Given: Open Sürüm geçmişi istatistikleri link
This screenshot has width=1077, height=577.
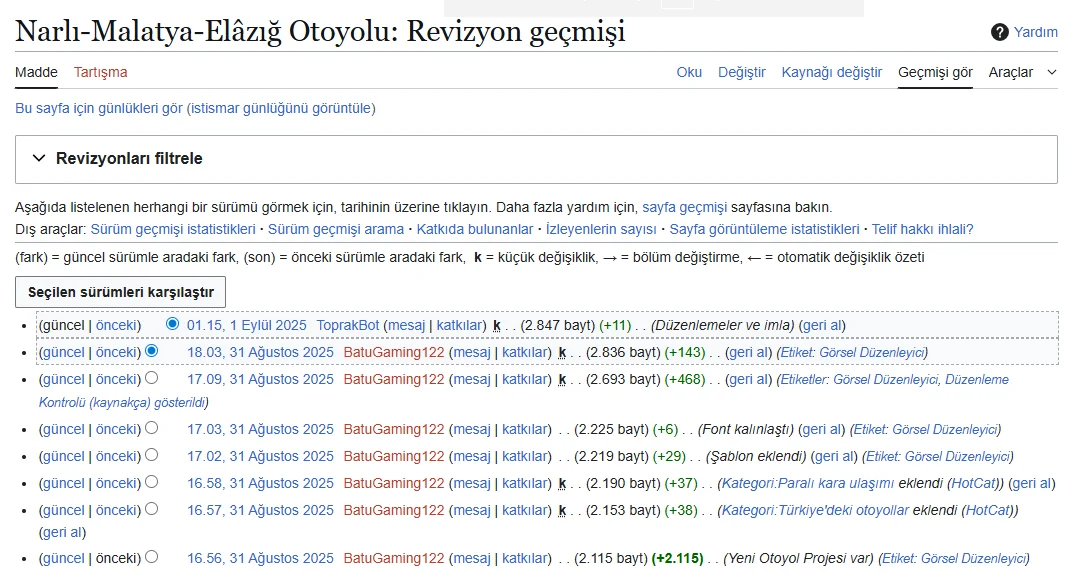Looking at the screenshot, I should (159, 229).
